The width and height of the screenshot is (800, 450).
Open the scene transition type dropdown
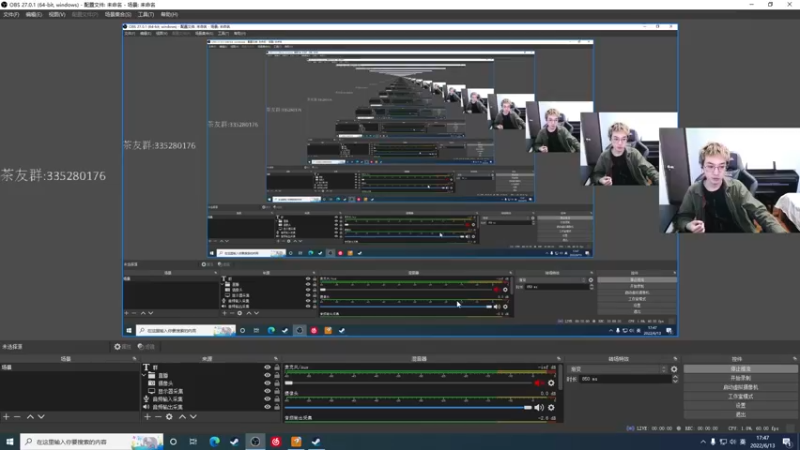[618, 369]
